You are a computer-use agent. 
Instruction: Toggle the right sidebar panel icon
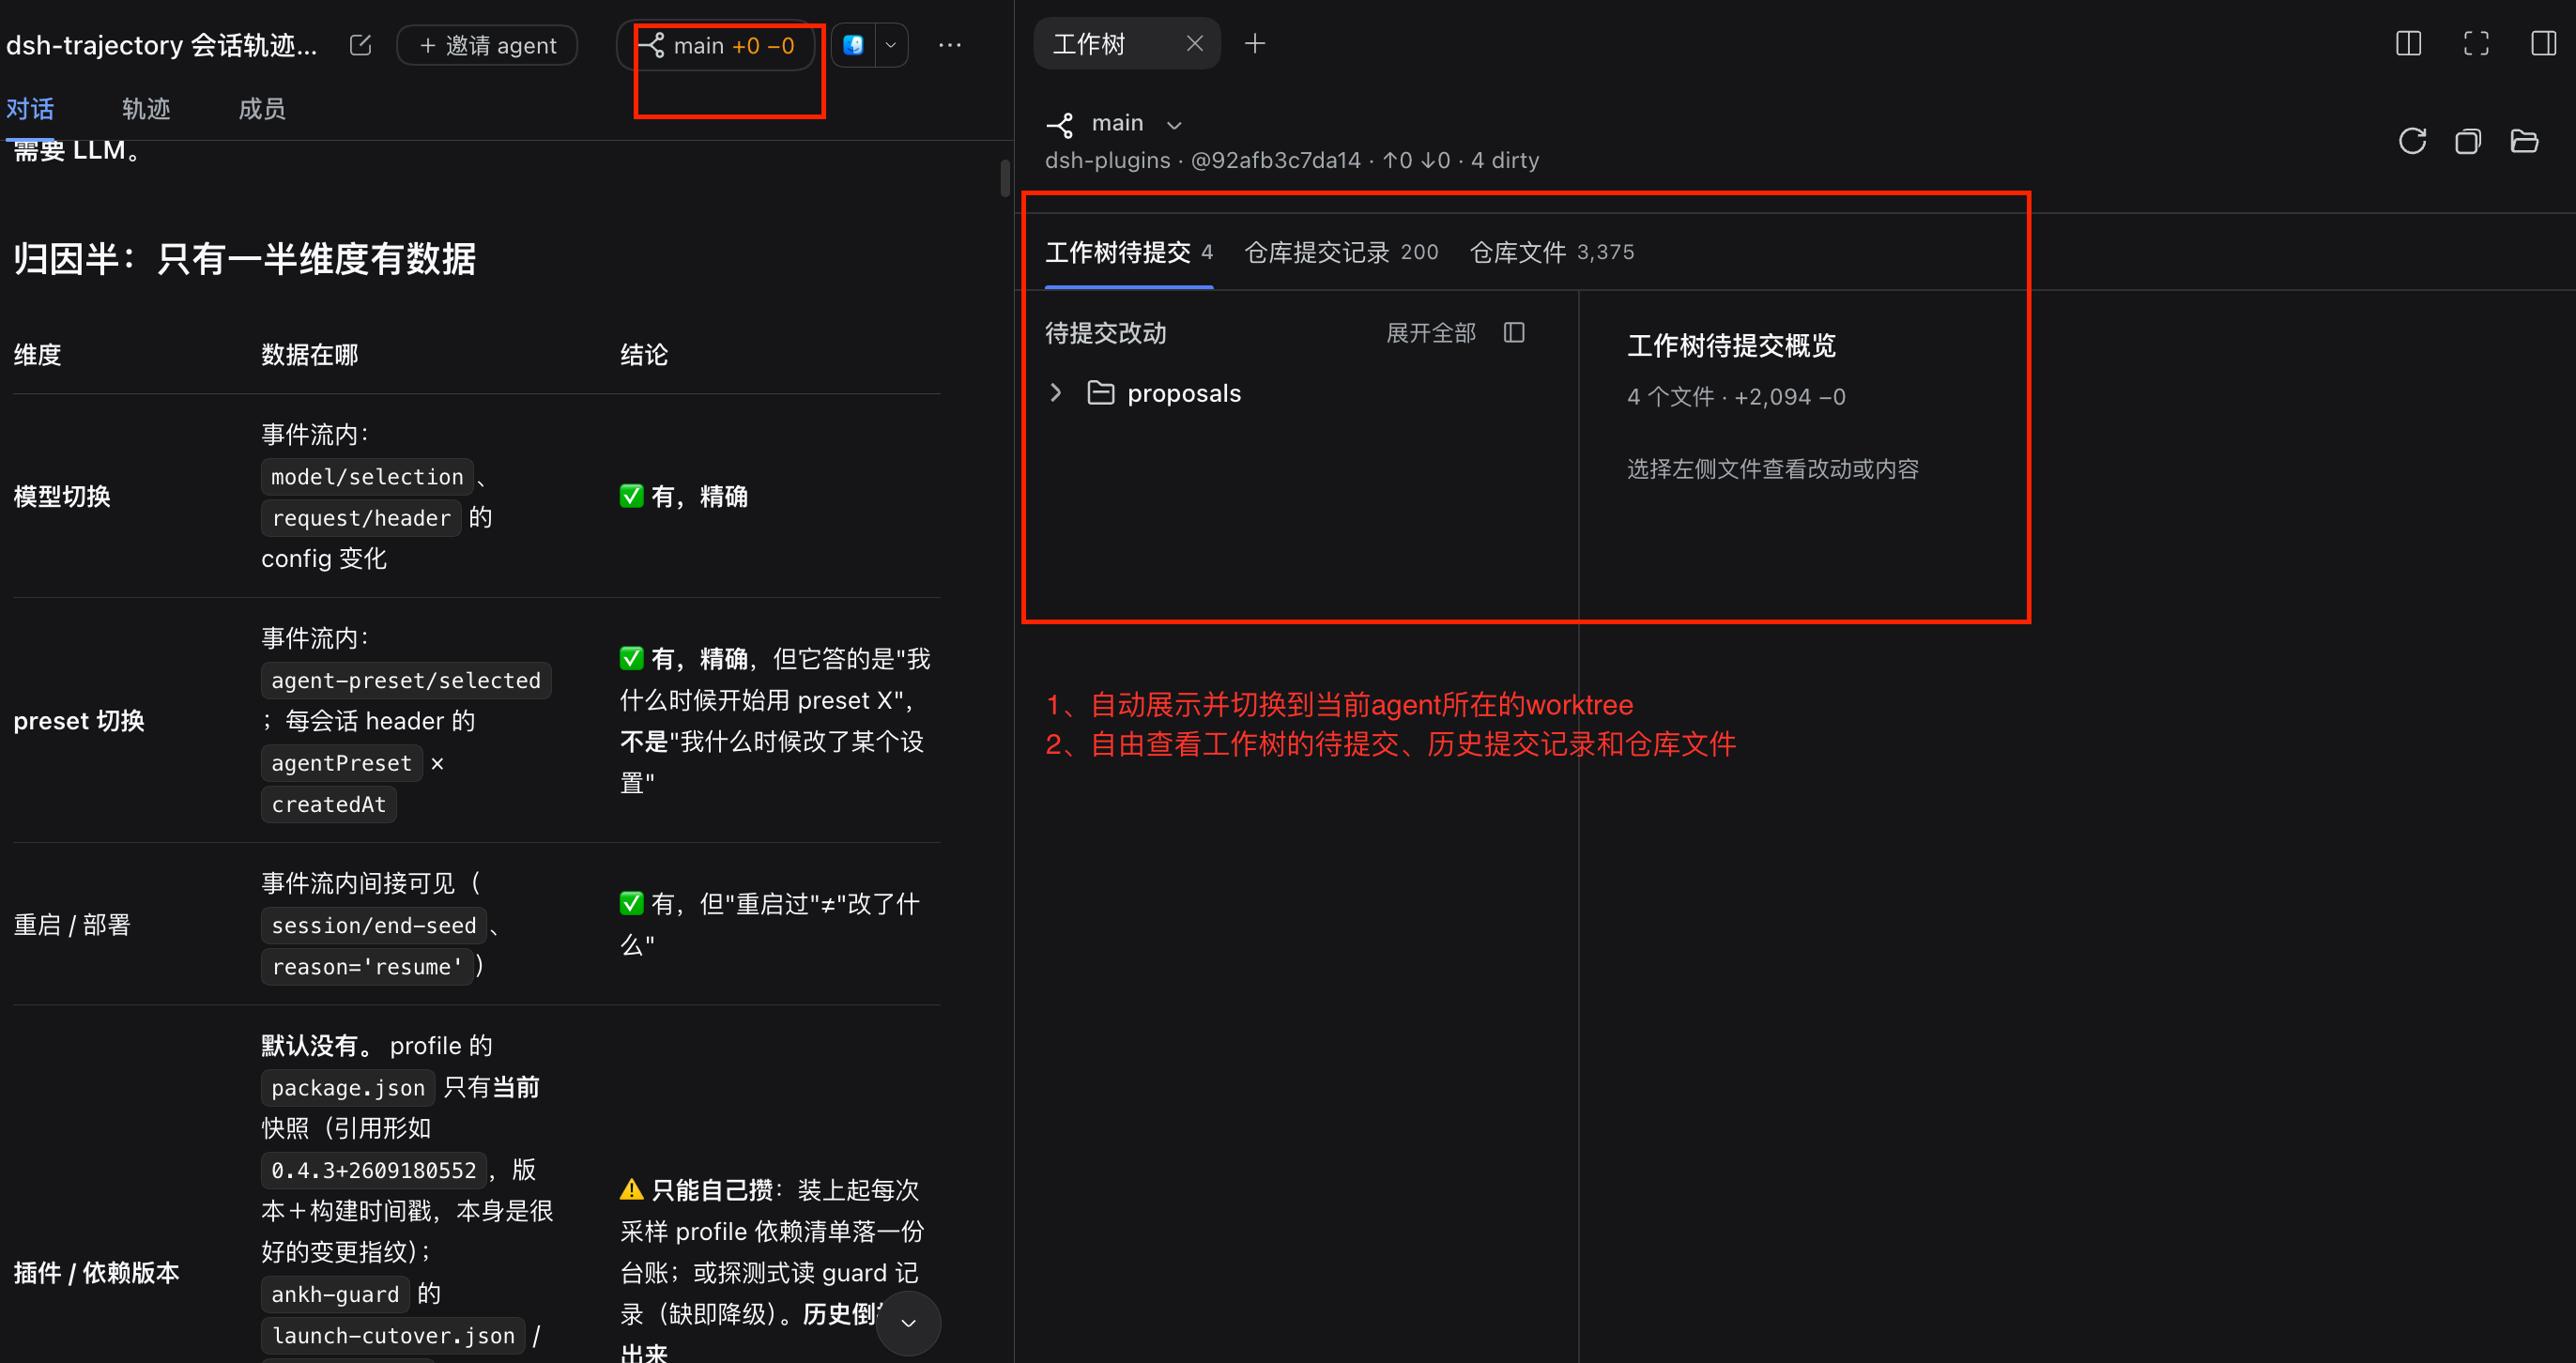point(2543,44)
